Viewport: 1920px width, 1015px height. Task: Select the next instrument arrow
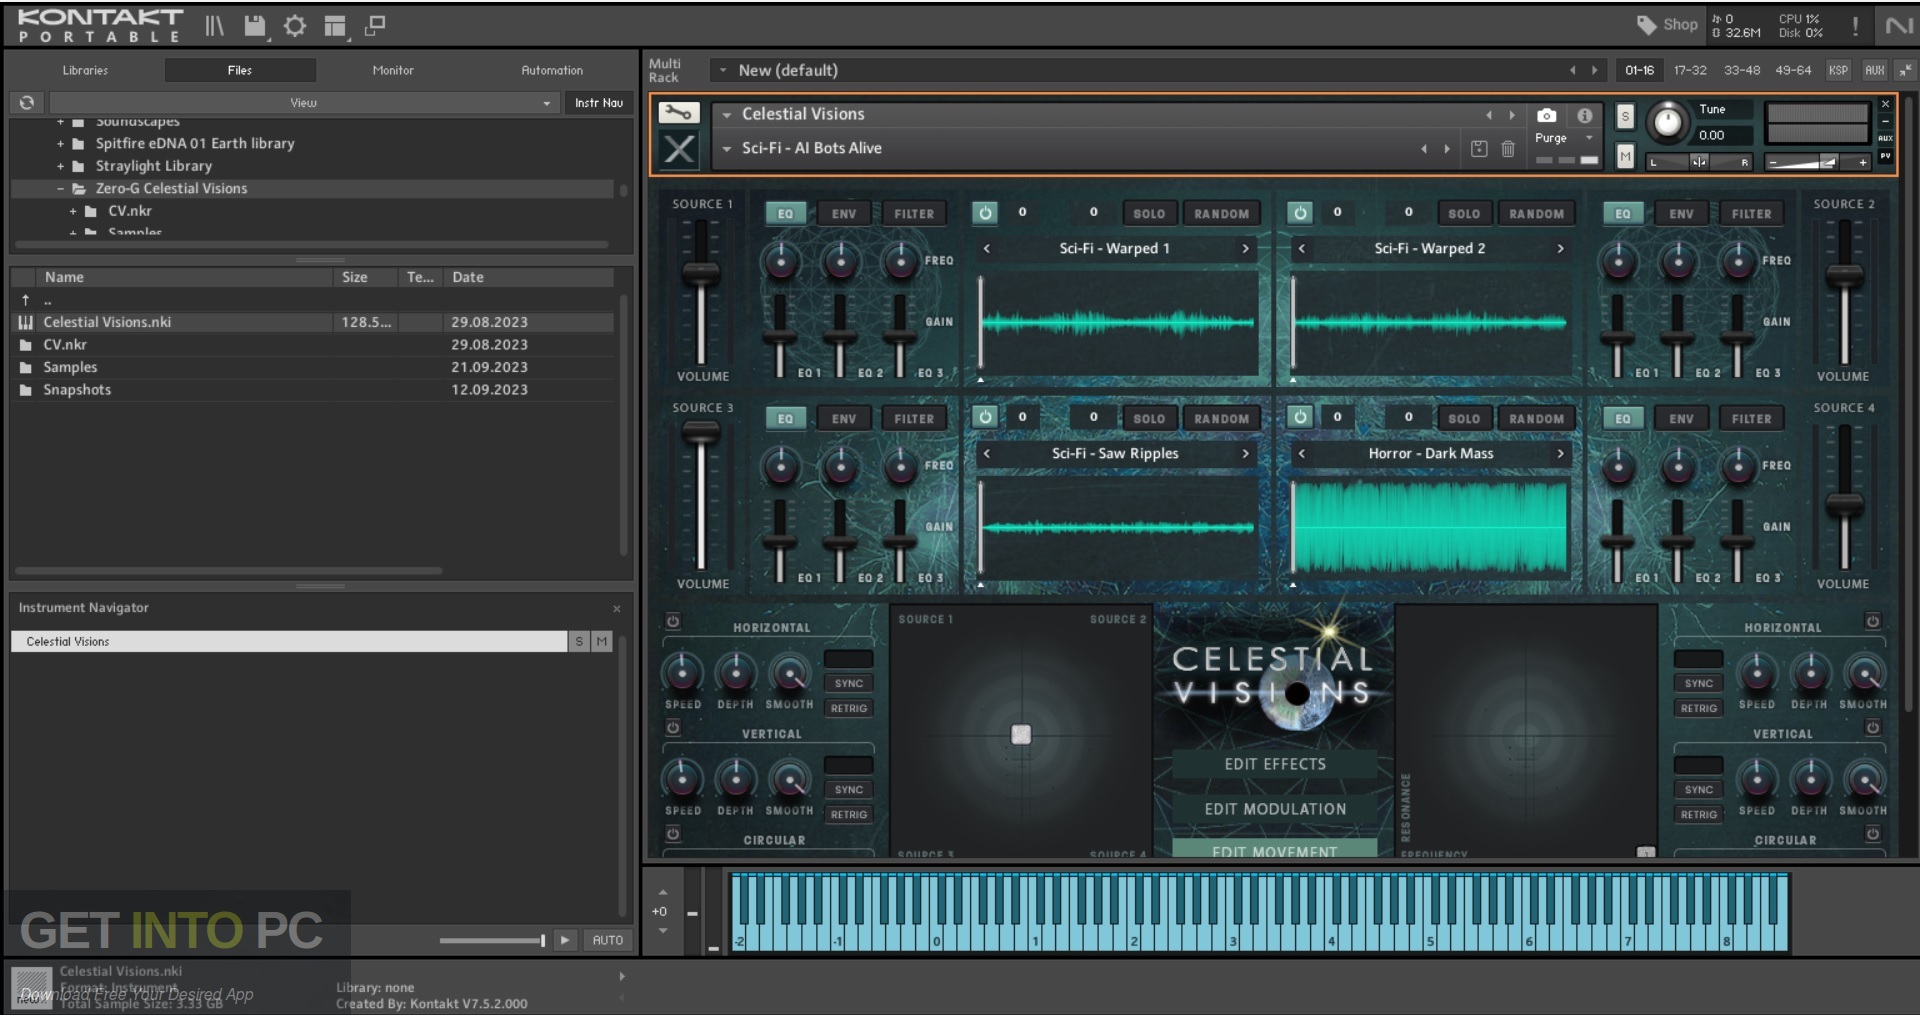tap(1512, 115)
